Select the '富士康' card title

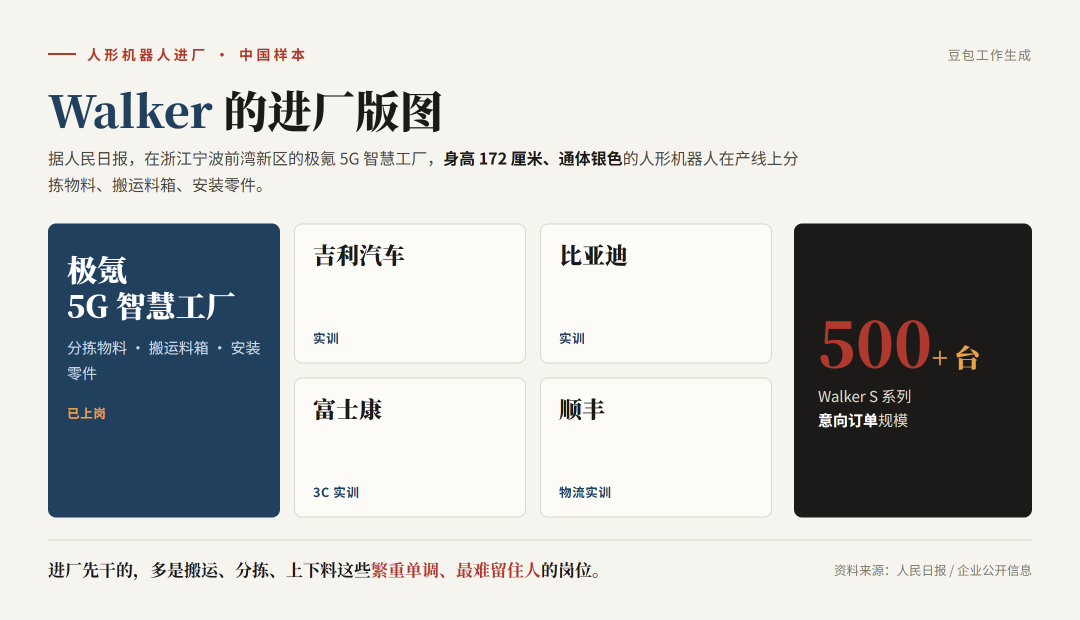[x=347, y=410]
